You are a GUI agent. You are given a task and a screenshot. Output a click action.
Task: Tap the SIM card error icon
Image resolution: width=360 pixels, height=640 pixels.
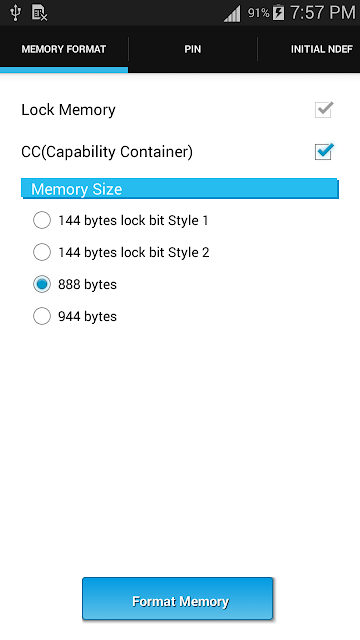coord(40,13)
